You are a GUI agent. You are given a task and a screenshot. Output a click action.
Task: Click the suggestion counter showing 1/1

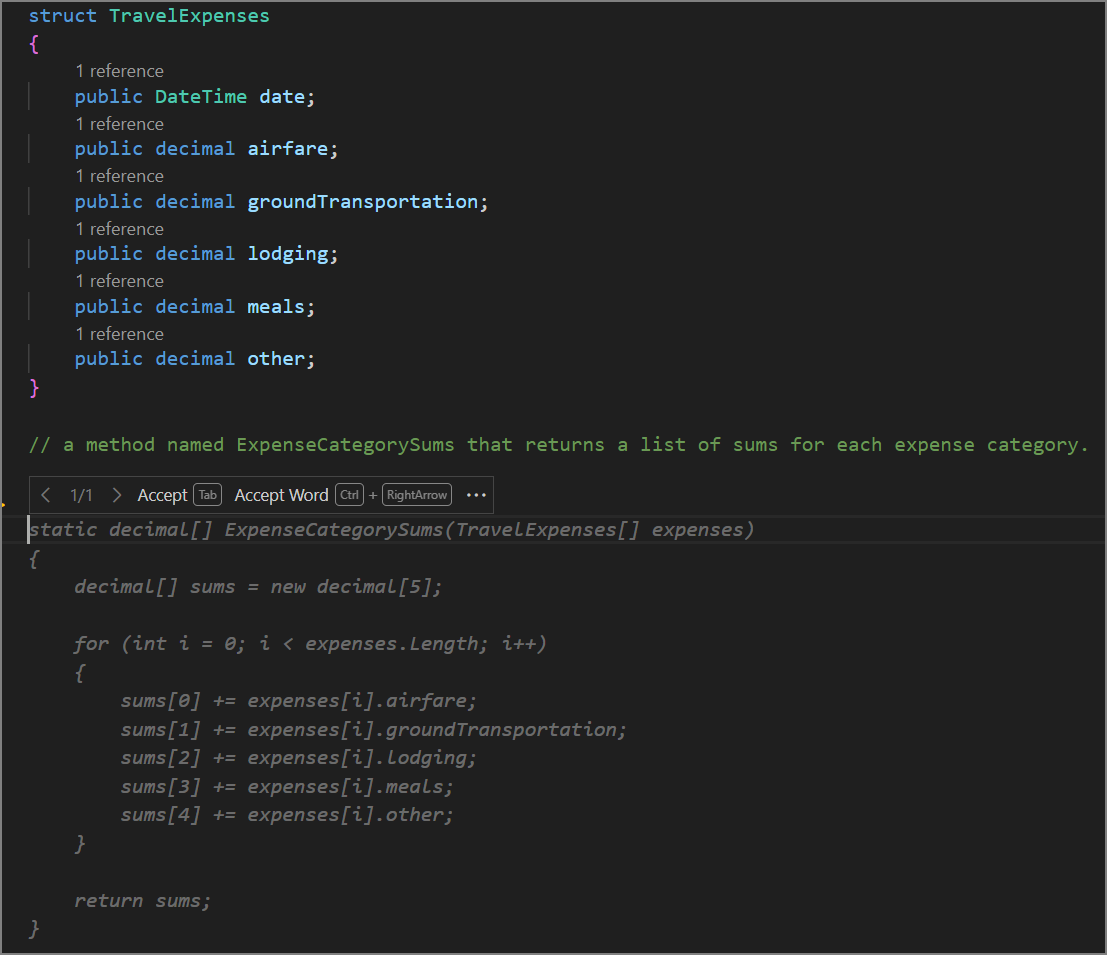pos(81,494)
